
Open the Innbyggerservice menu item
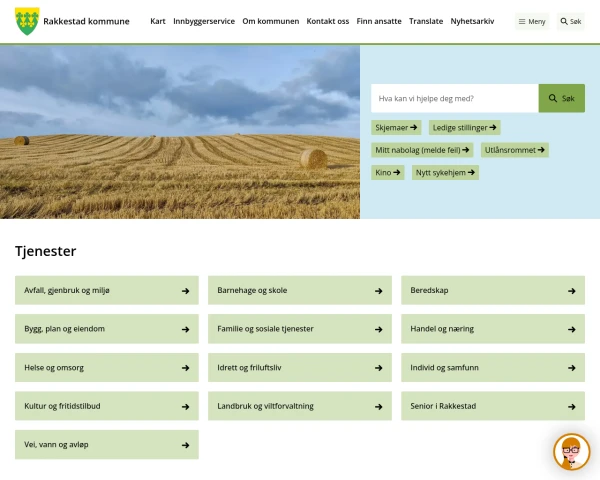204,21
